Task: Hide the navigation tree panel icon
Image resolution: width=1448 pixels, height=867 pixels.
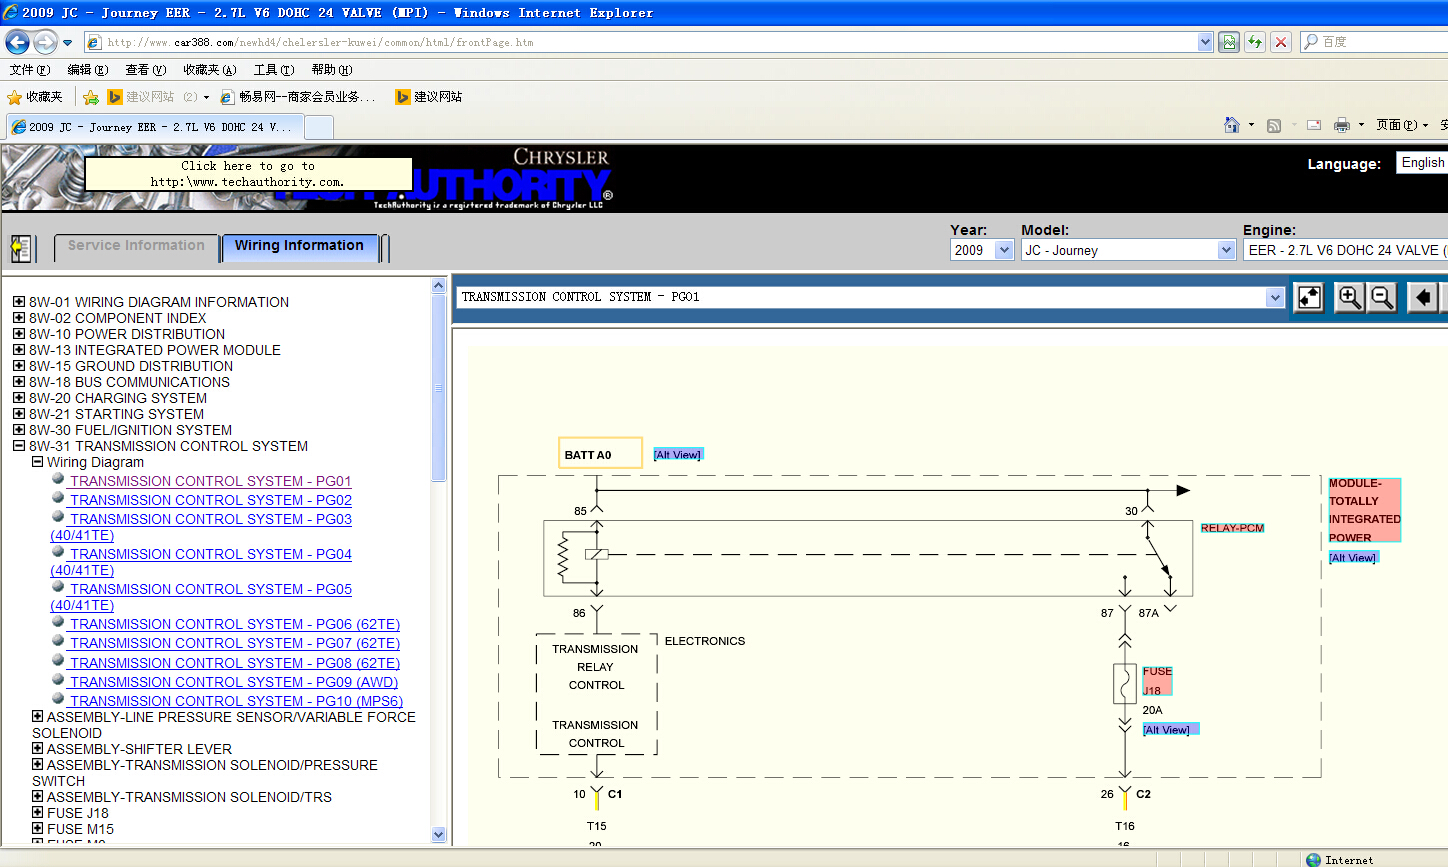Action: coord(21,248)
